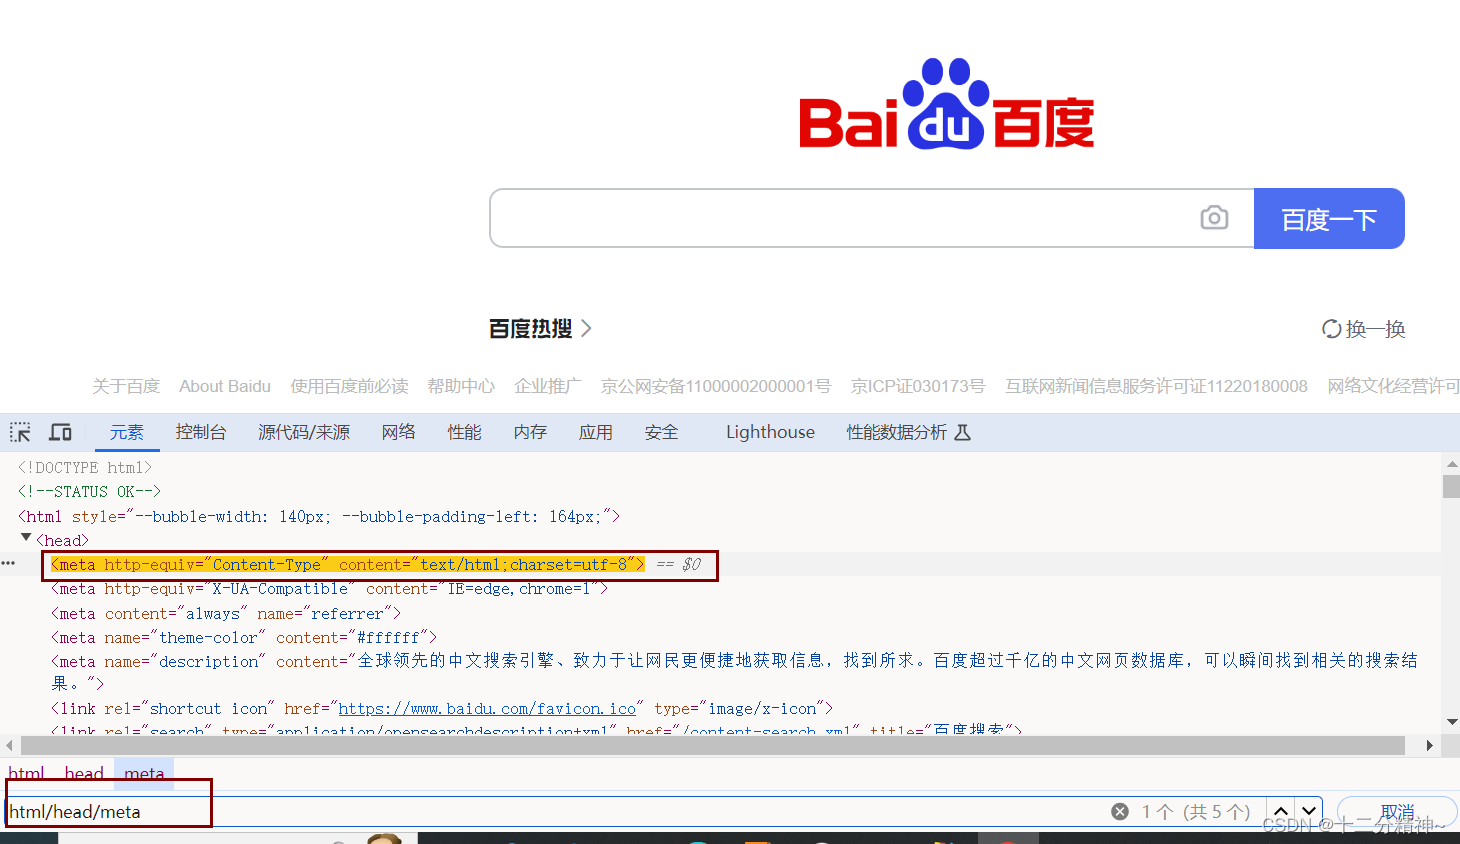Clear the search field with X icon

point(1120,811)
